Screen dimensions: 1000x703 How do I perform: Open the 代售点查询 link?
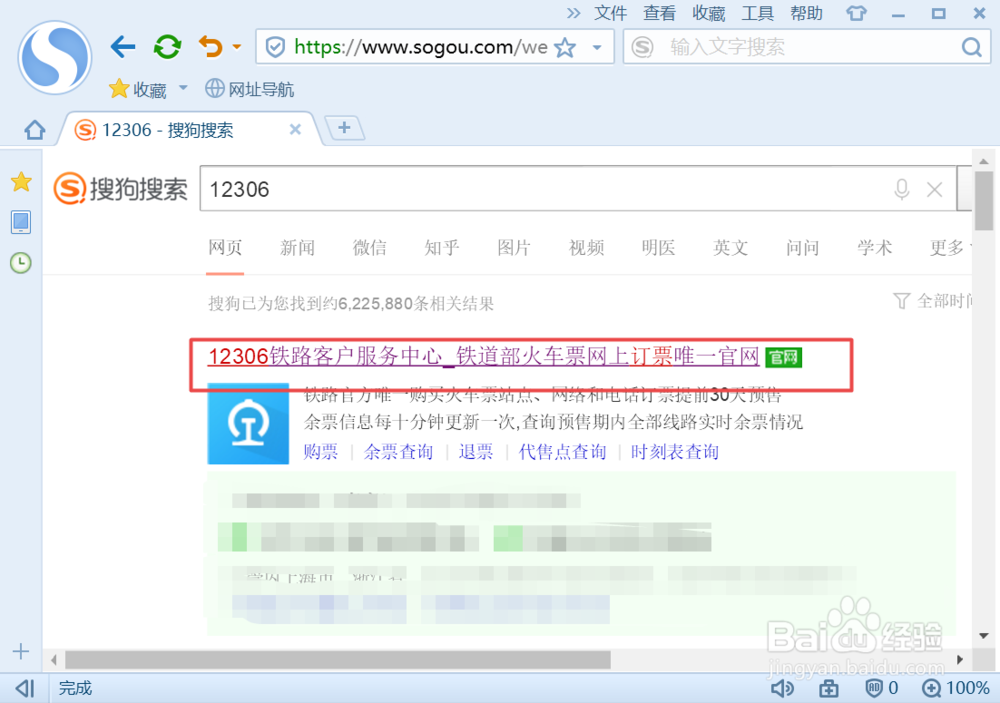pos(562,452)
